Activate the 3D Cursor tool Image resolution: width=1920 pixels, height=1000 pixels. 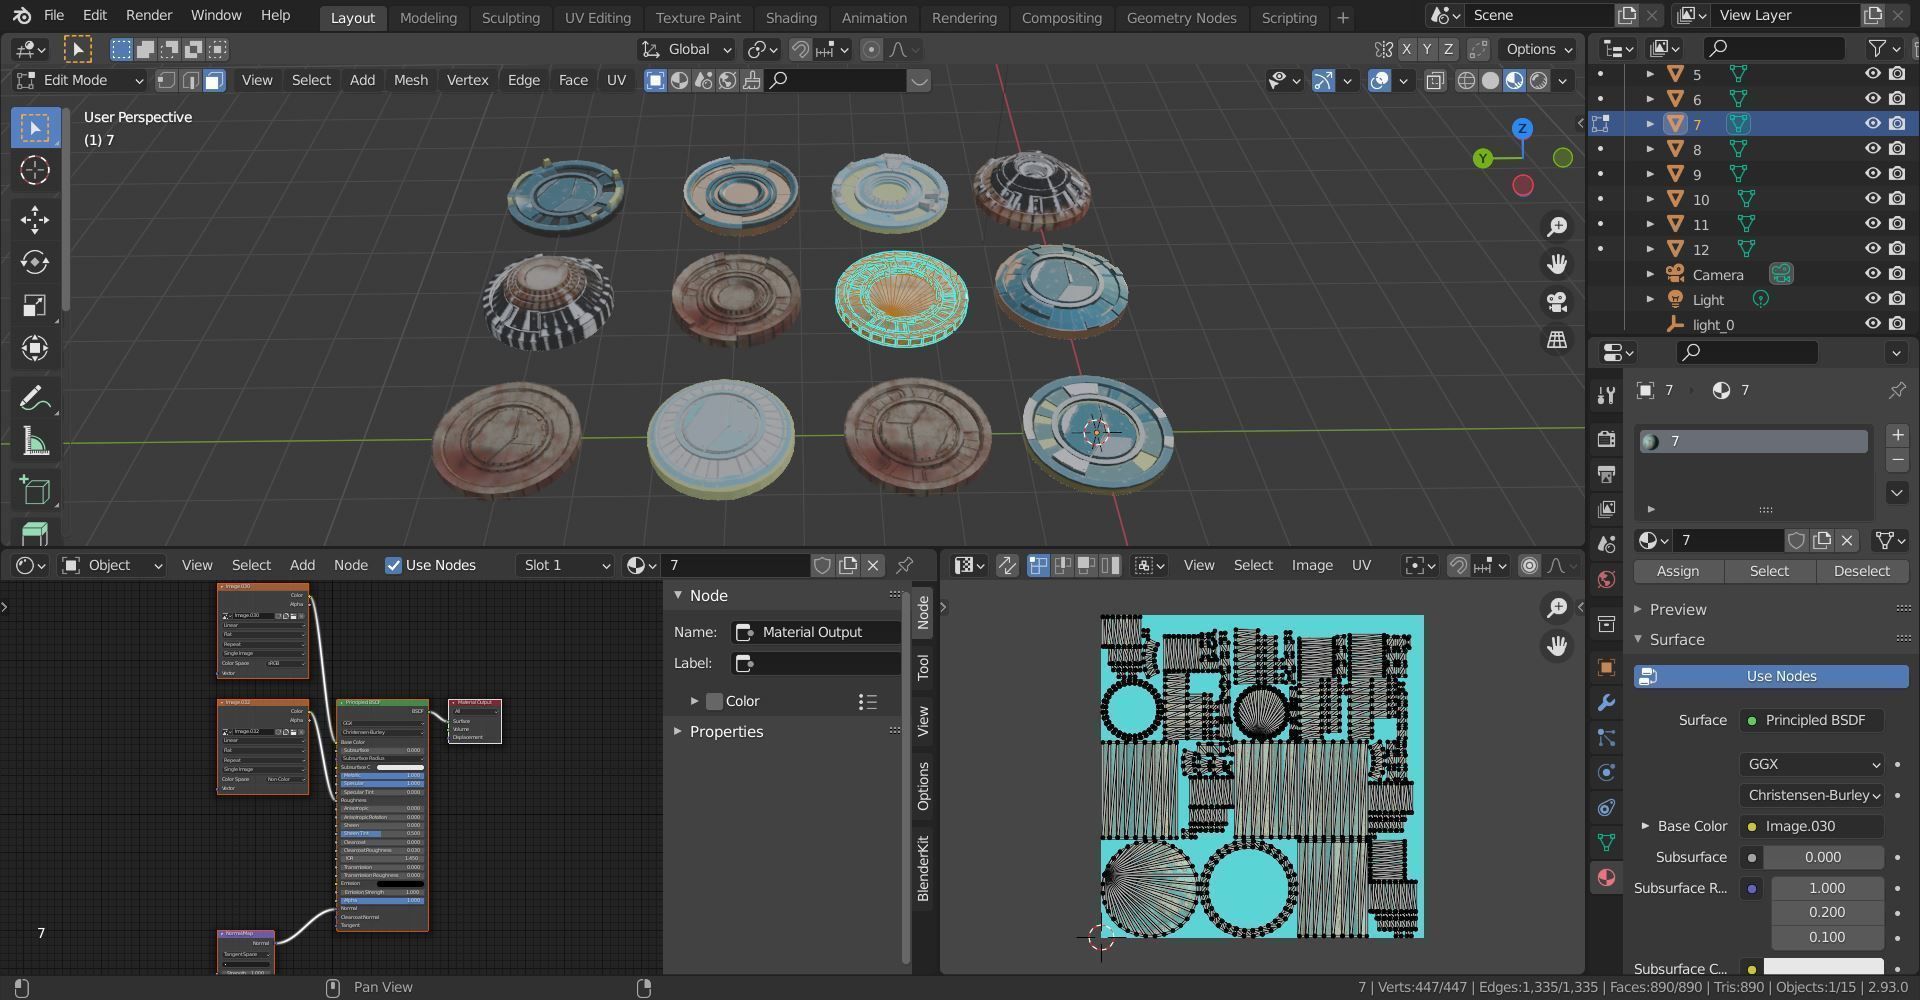point(35,171)
